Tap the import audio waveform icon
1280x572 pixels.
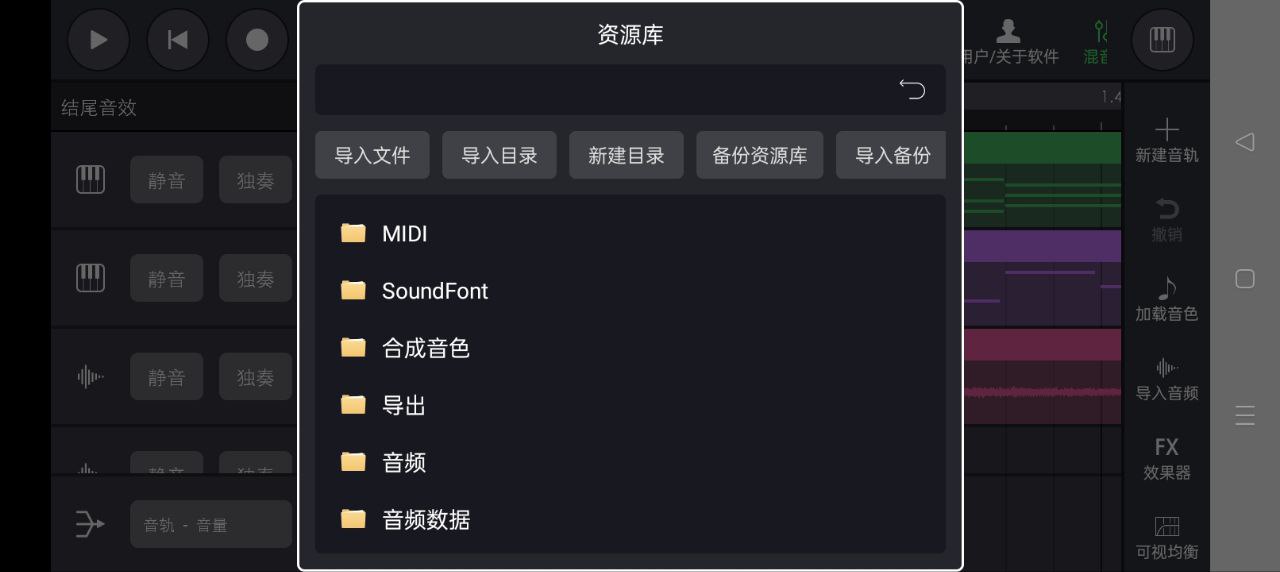(x=1166, y=377)
